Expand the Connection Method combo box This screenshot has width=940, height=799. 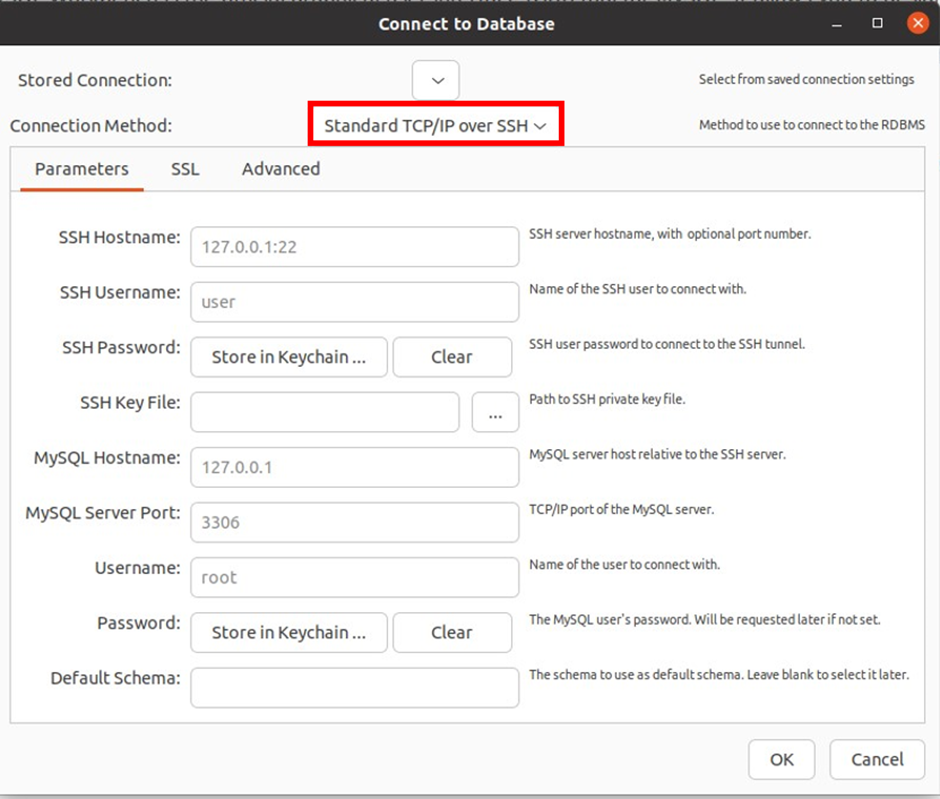click(x=436, y=125)
